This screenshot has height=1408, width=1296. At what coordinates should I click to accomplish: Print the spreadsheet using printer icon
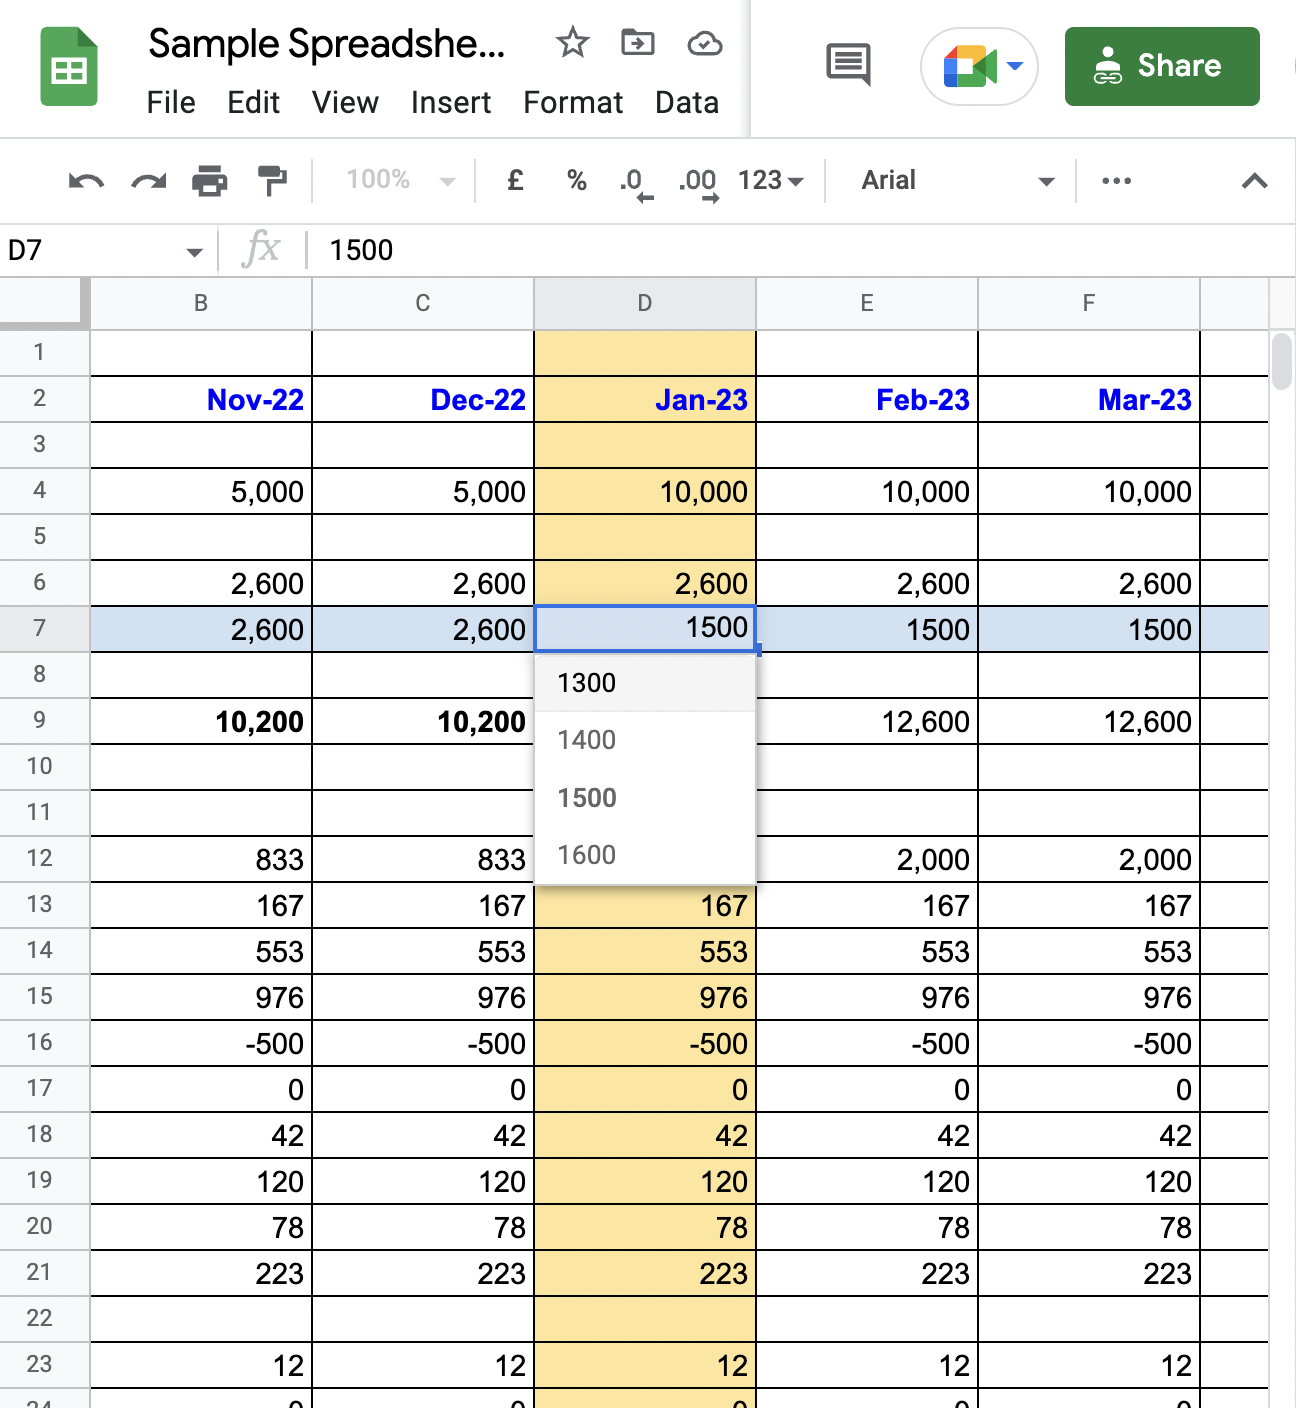coord(209,181)
